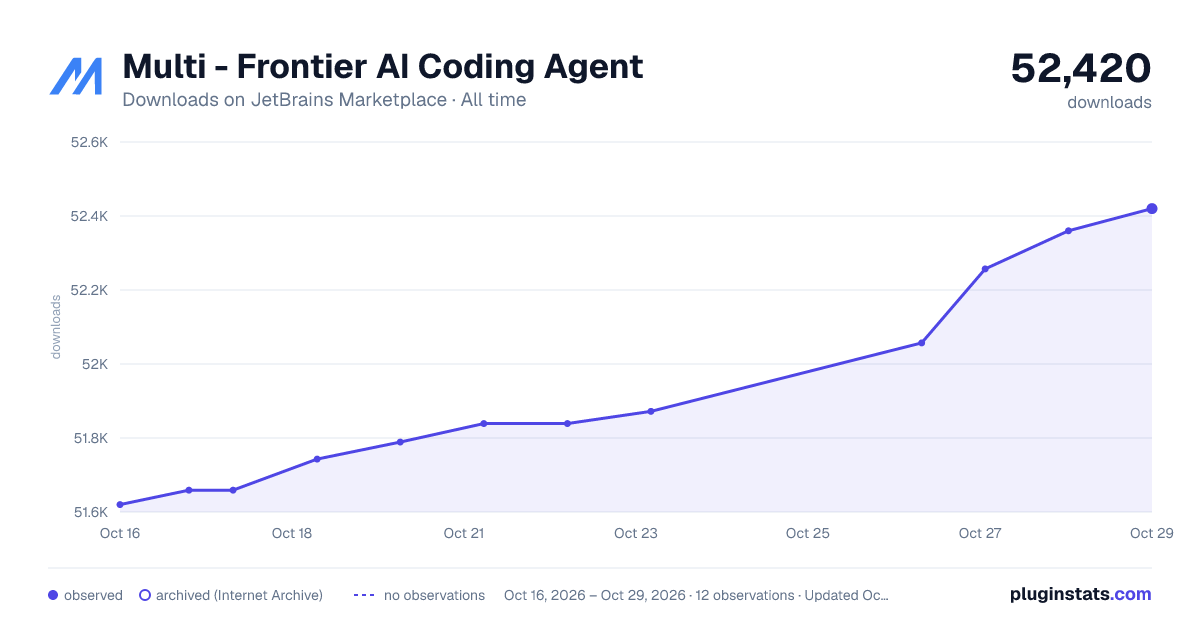
Task: Click the filled observed legend dot
Action: click(53, 595)
